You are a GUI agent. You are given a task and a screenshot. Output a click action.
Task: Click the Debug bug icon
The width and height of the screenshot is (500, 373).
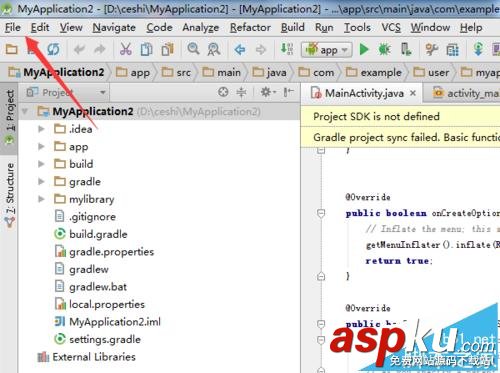[384, 50]
